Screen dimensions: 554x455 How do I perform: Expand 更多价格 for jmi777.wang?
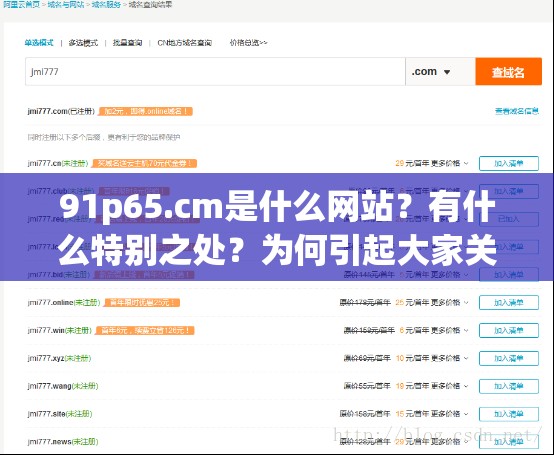click(x=450, y=386)
